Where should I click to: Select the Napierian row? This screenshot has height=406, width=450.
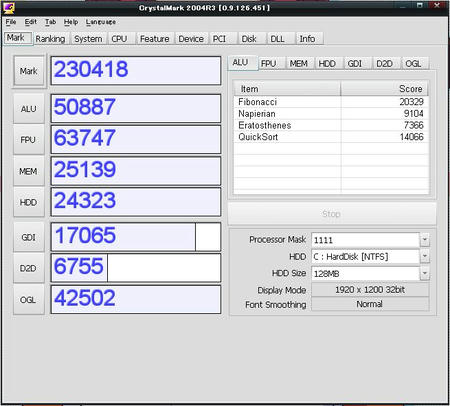pyautogui.click(x=331, y=113)
